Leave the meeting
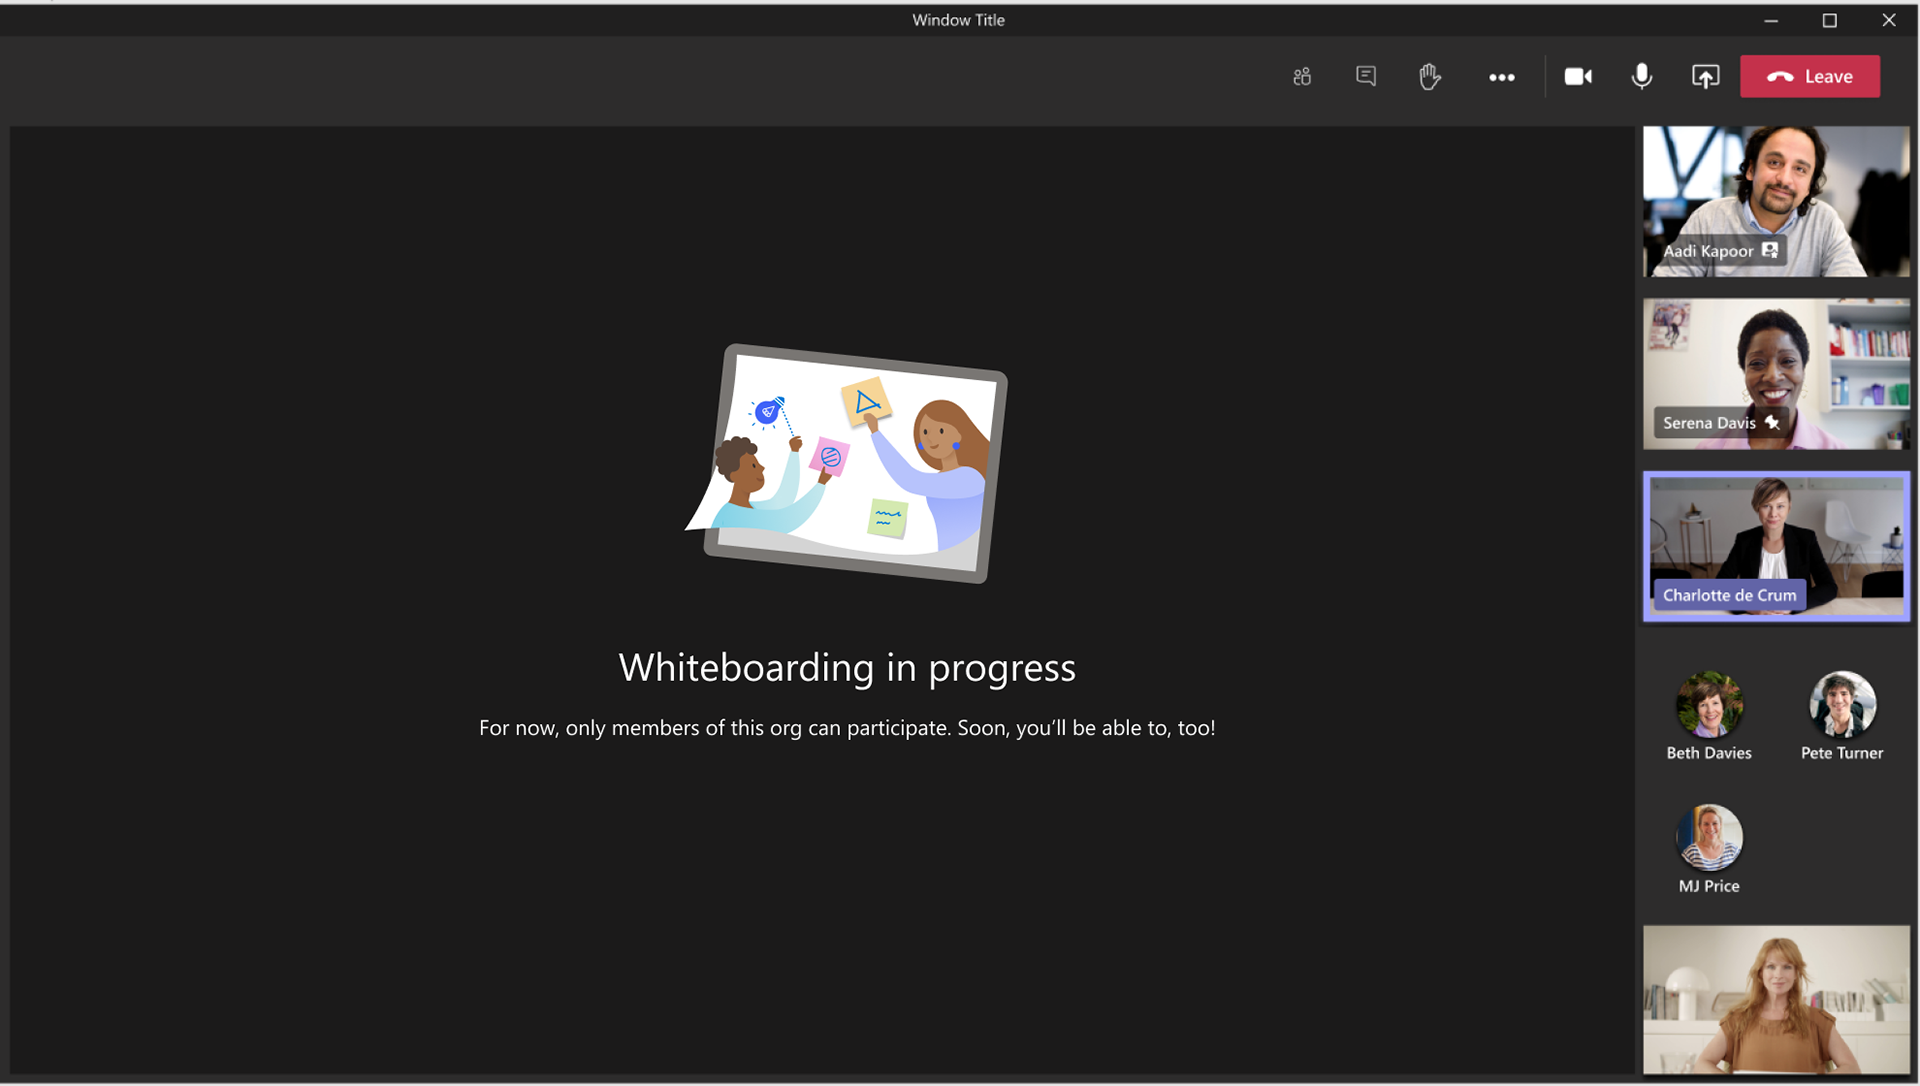The width and height of the screenshot is (1920, 1086). point(1809,77)
